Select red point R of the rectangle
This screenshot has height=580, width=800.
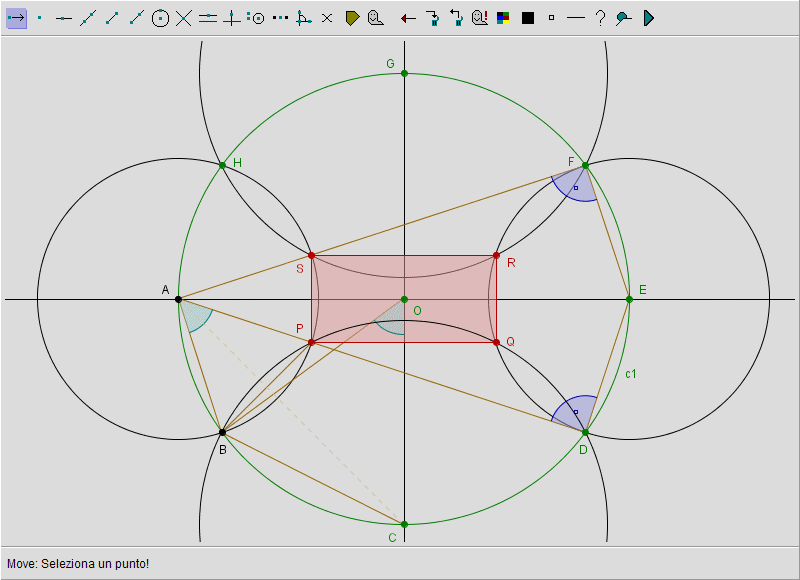pos(496,256)
